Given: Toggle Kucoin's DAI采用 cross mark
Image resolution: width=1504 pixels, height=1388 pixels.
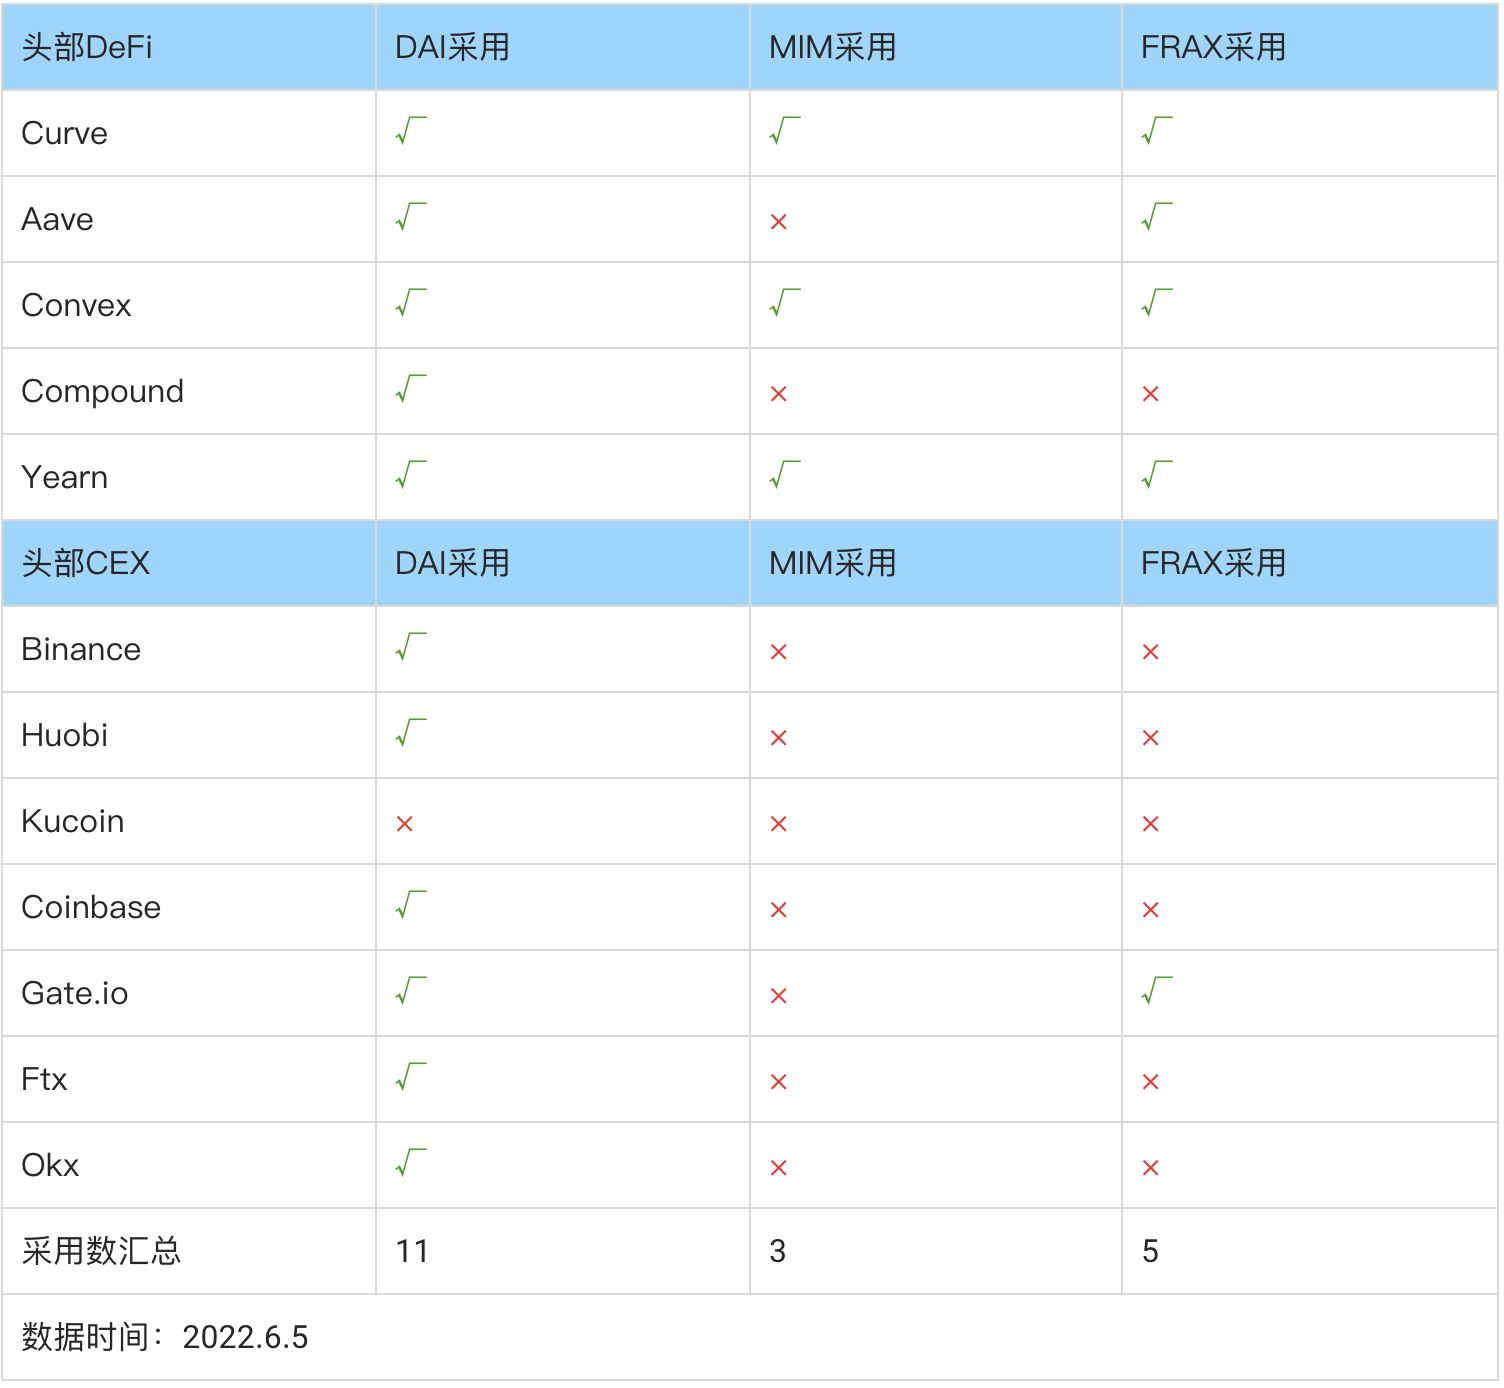Looking at the screenshot, I should [406, 823].
